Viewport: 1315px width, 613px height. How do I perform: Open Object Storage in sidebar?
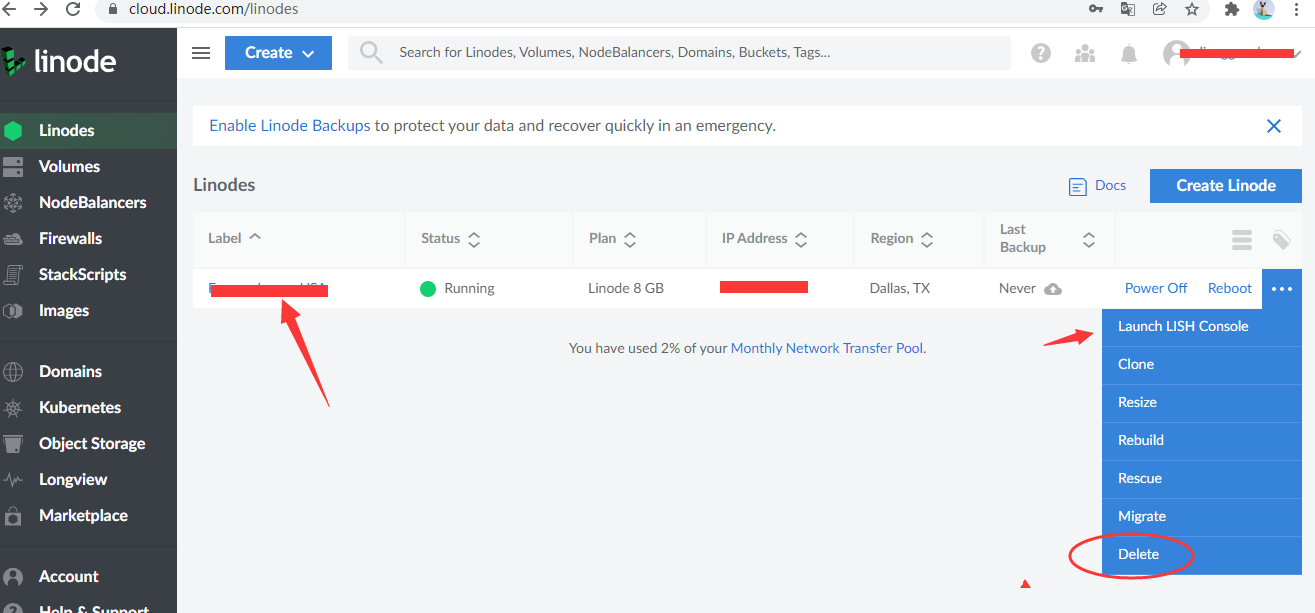(88, 443)
